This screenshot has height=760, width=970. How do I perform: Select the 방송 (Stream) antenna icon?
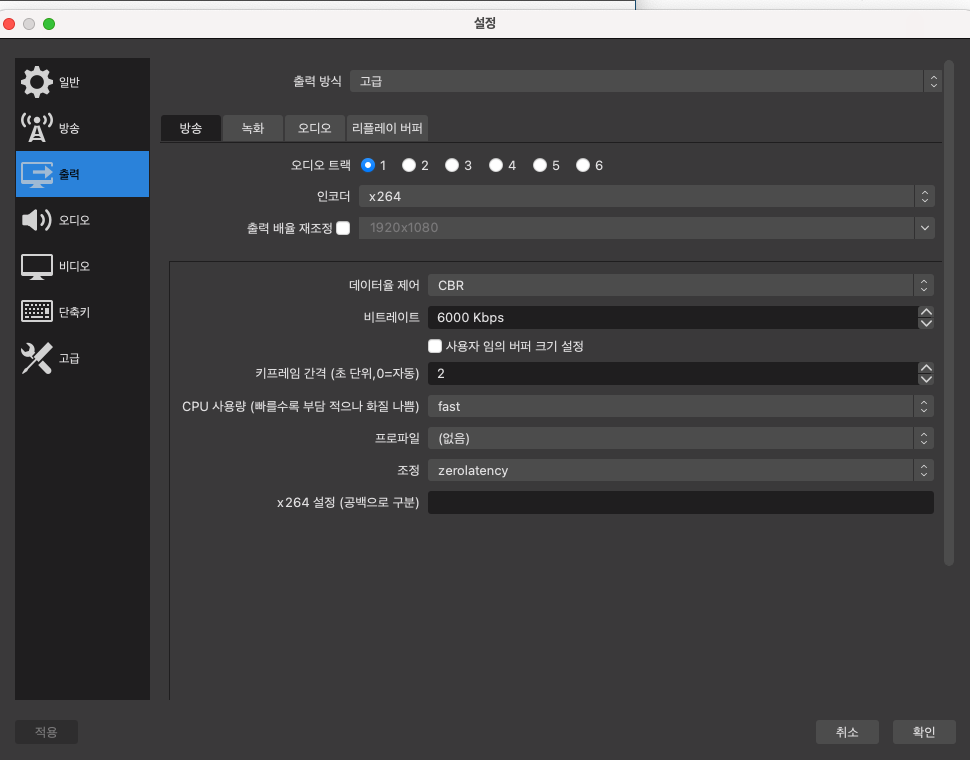pos(37,128)
